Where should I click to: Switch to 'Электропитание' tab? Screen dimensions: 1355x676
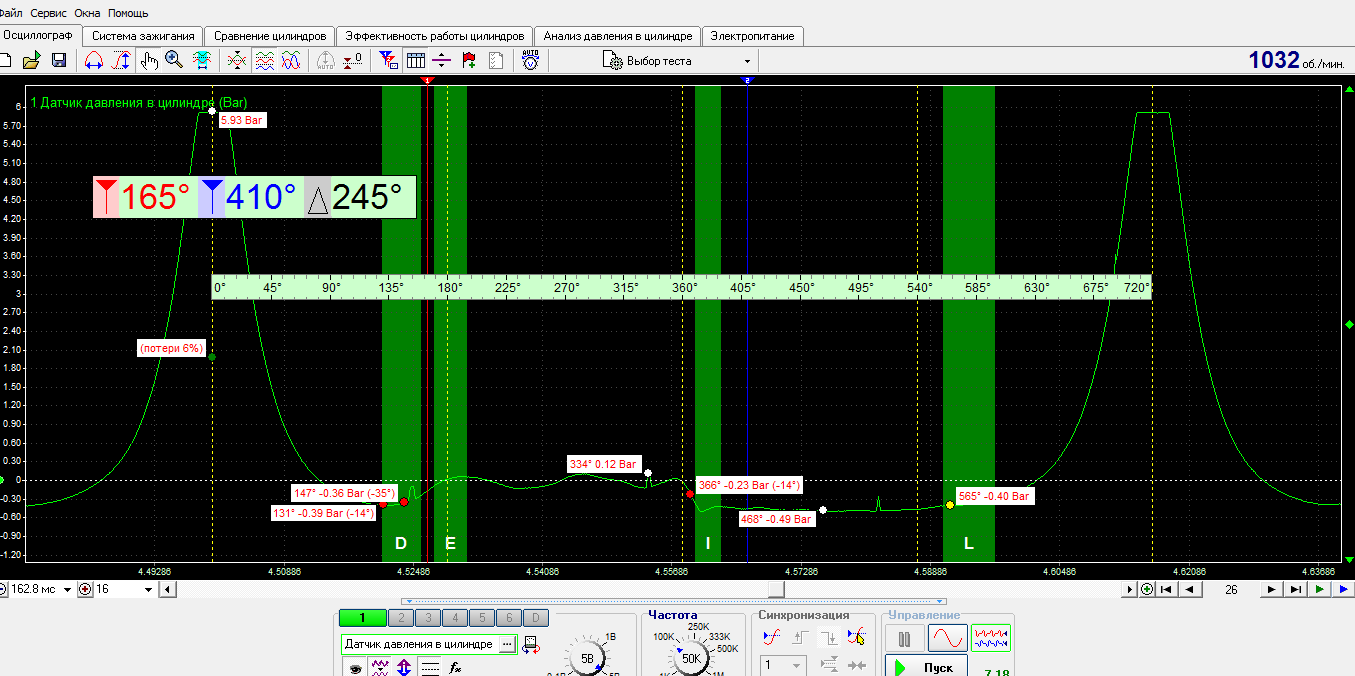[x=753, y=36]
